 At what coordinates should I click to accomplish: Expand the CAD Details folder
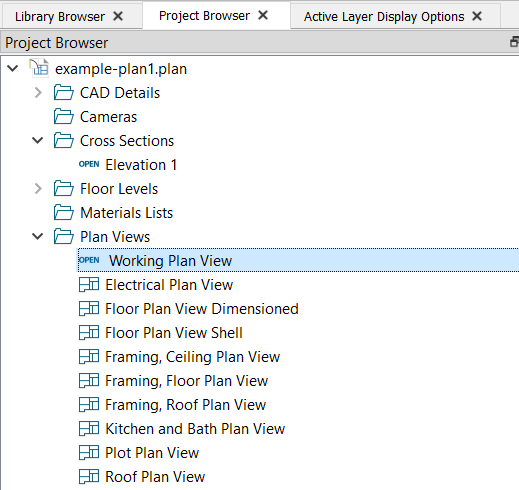[38, 93]
